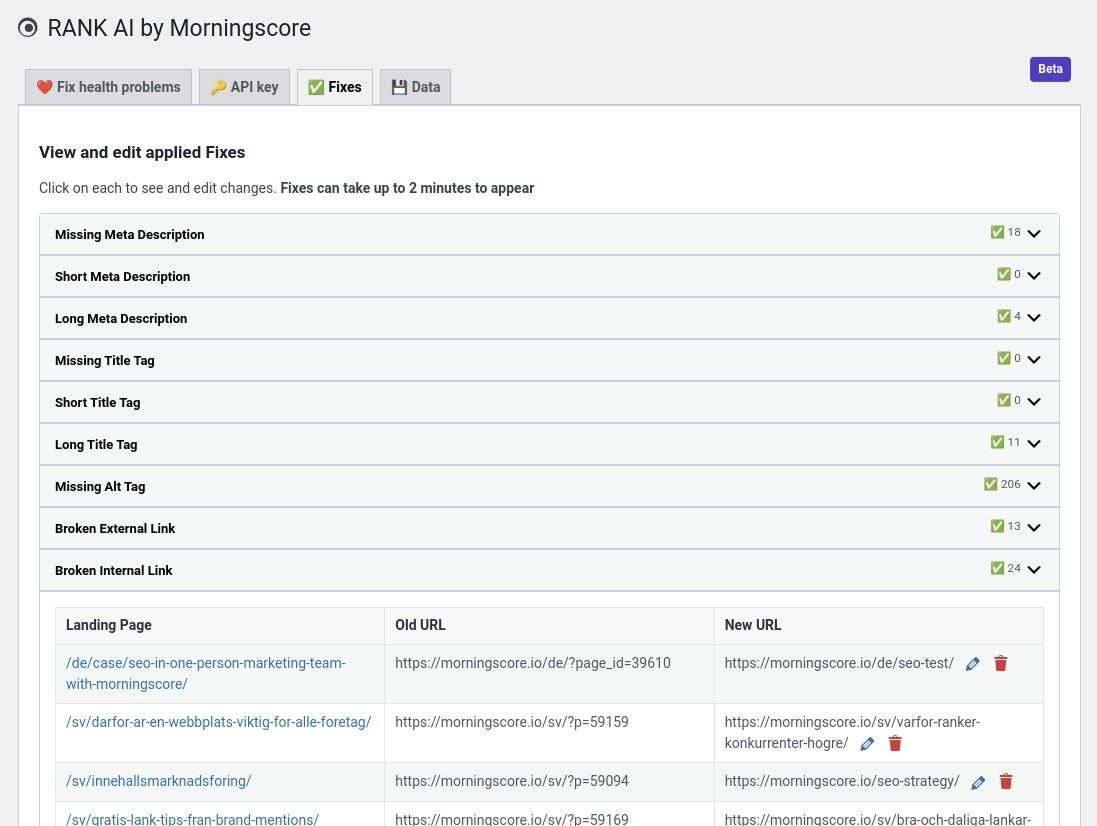
Task: Go to the Data tab
Action: pyautogui.click(x=415, y=87)
